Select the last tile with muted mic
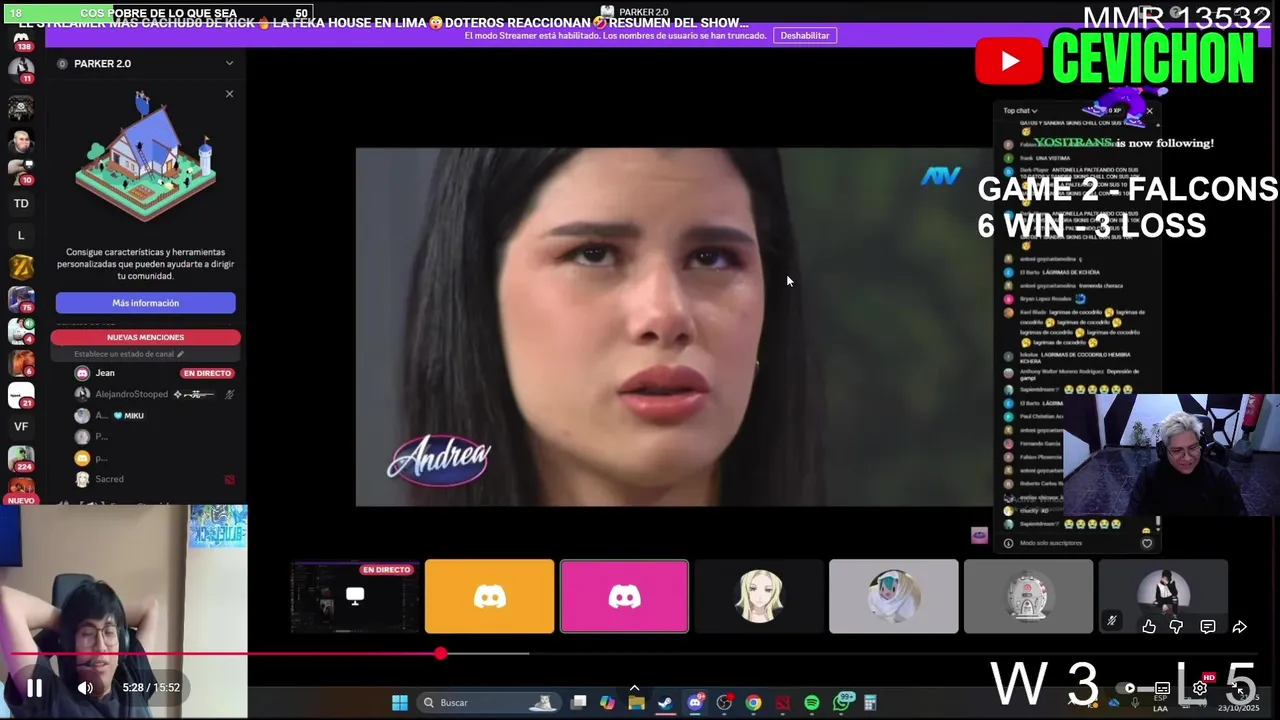This screenshot has width=1280, height=720. coord(1163,597)
